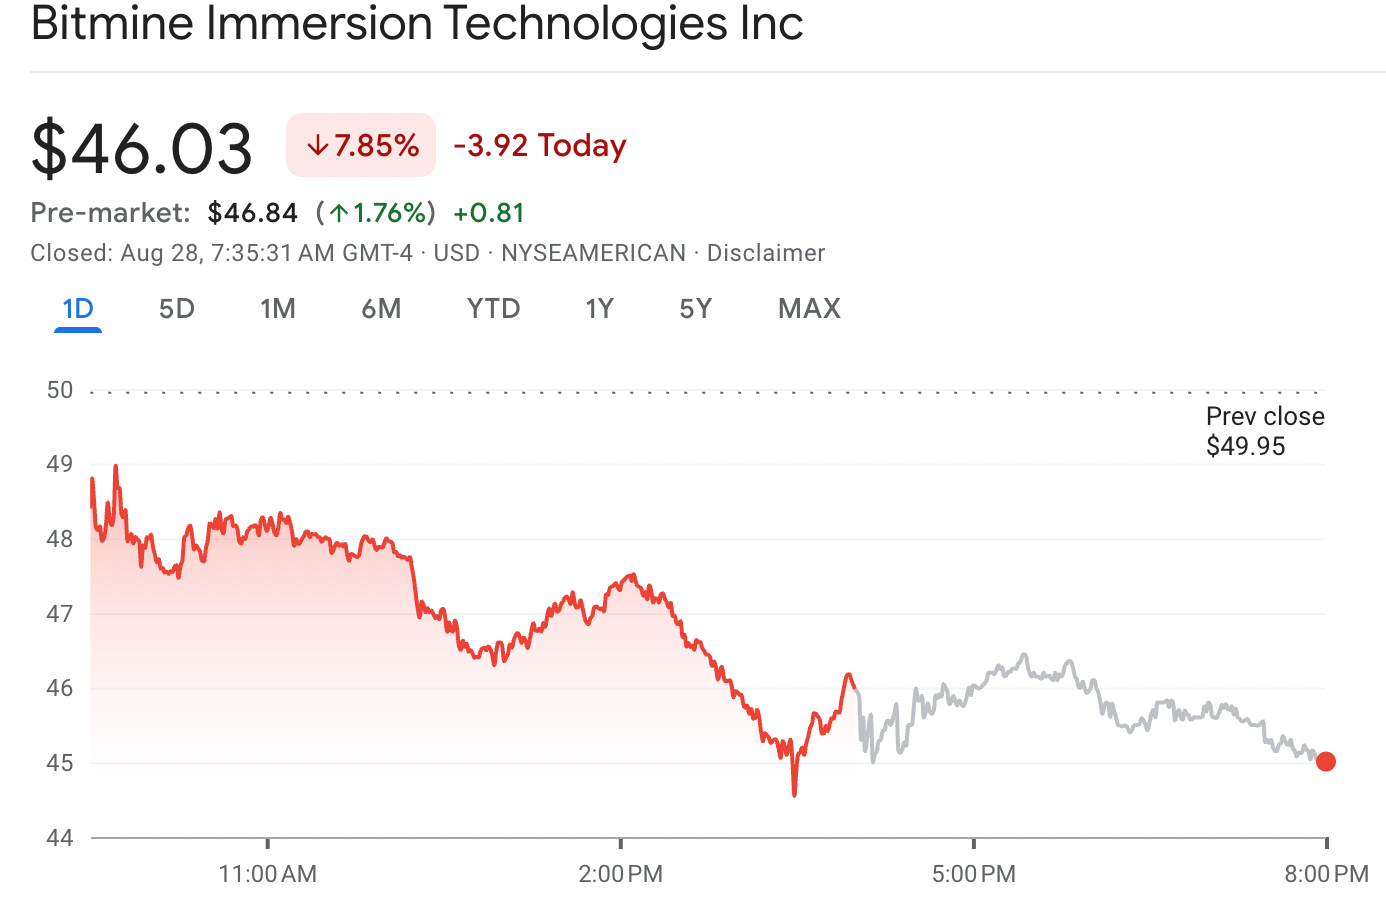Open the 1M chart range
1386x908 pixels.
click(278, 309)
